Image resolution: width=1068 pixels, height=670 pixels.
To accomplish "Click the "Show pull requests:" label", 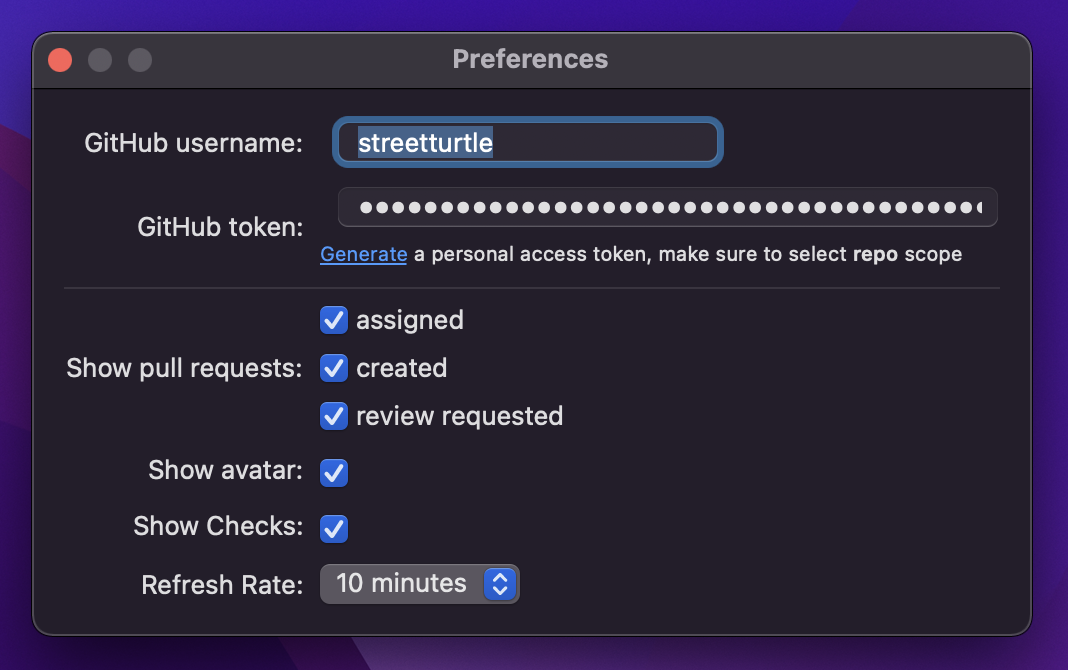I will click(x=184, y=368).
